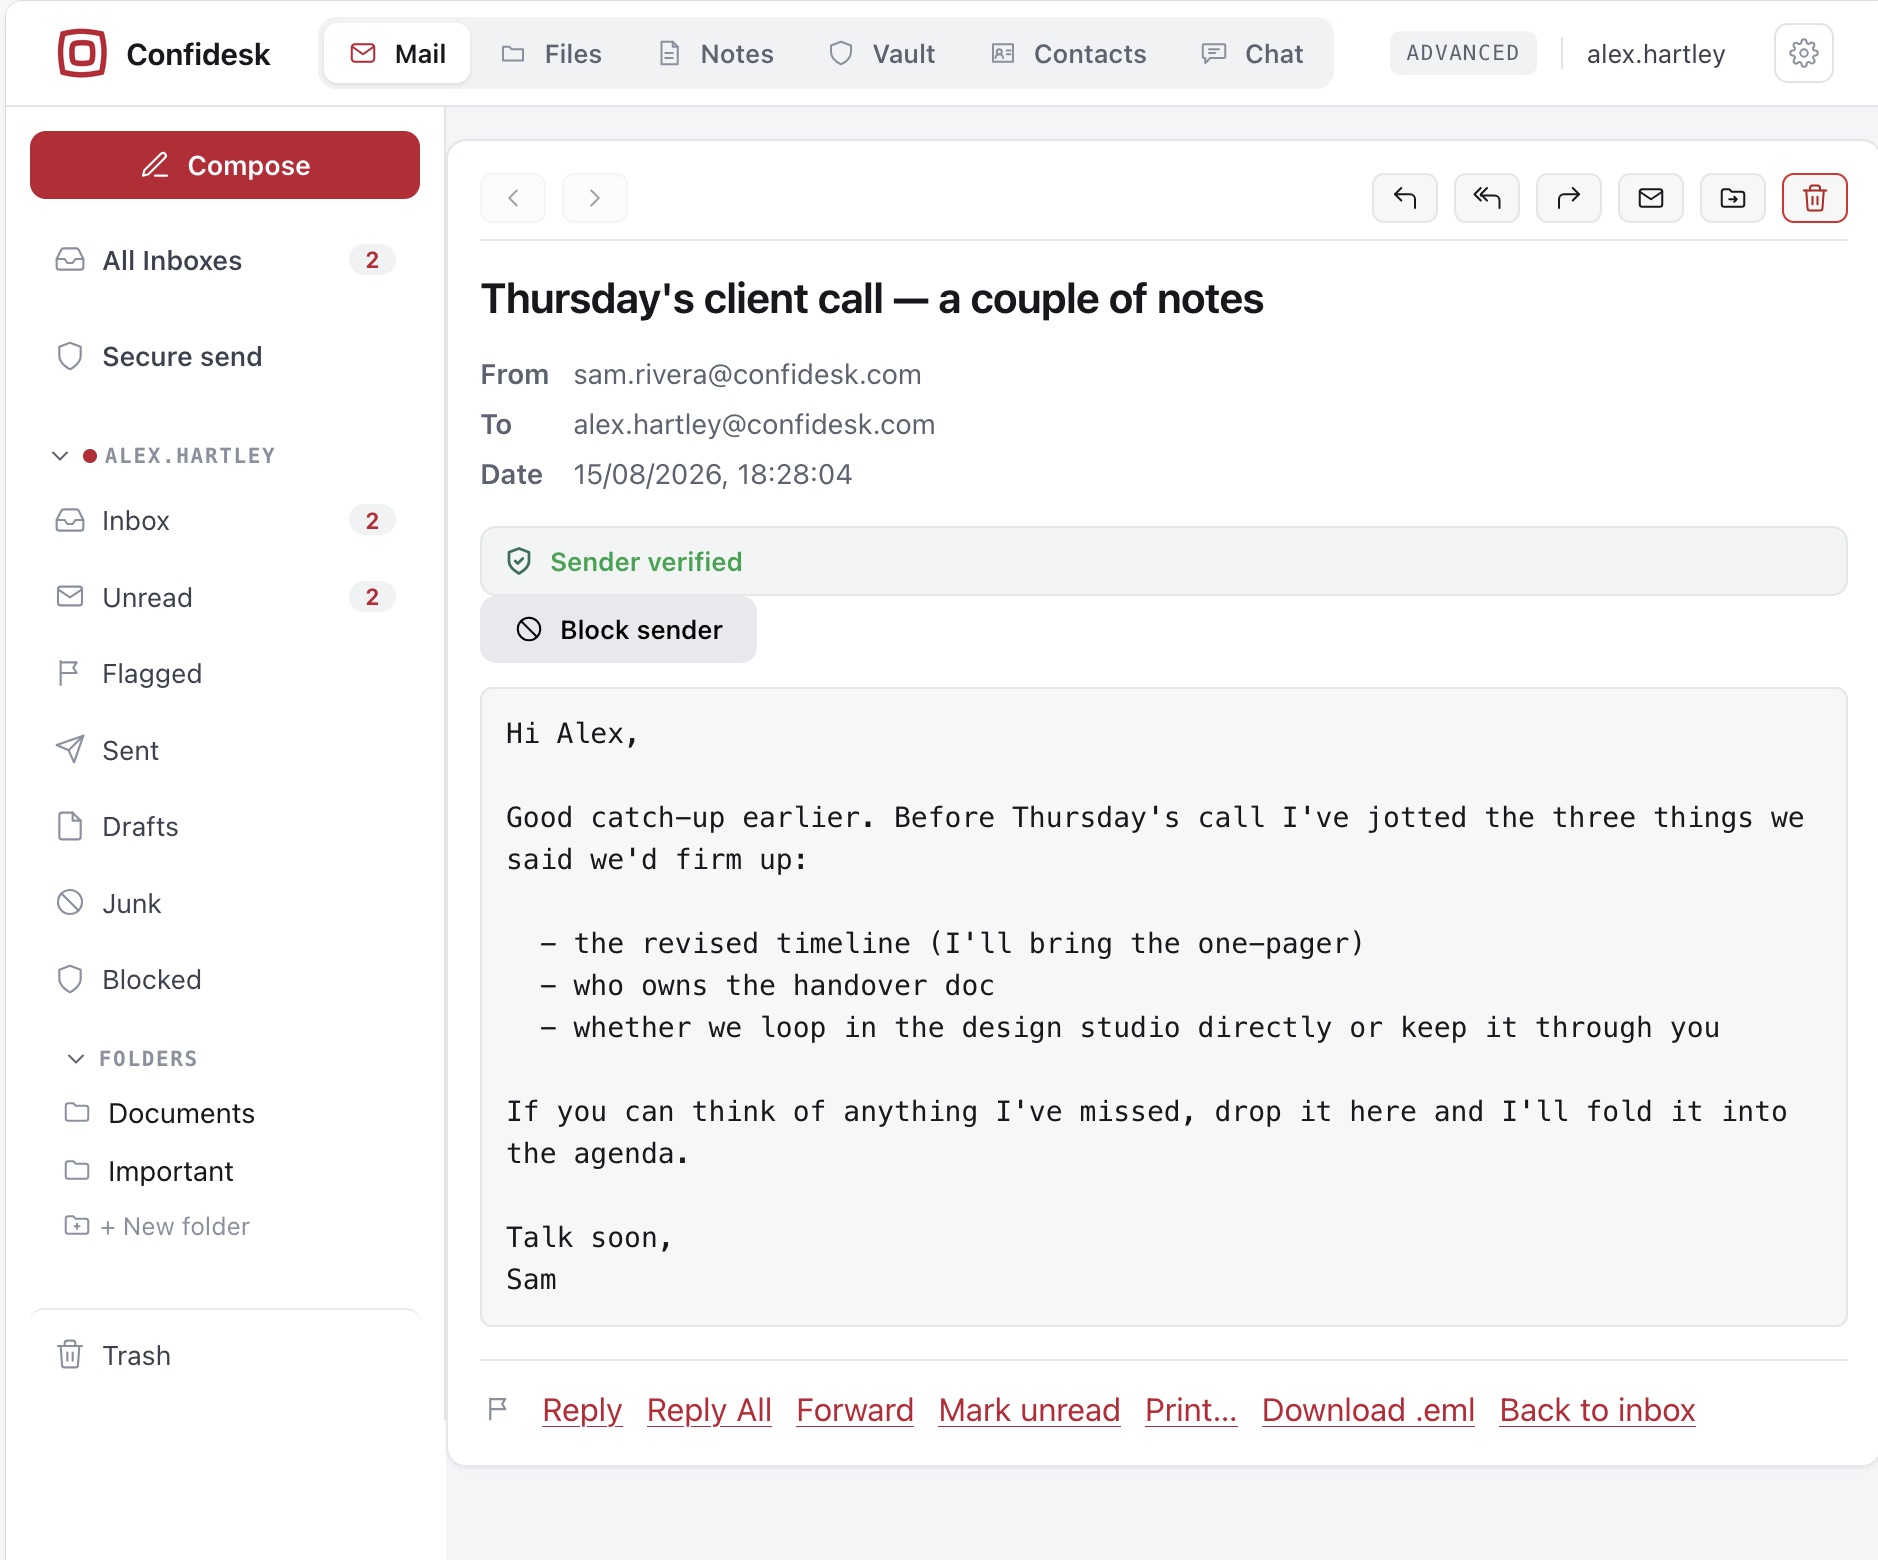
Task: Click the reply-all double arrow icon
Action: 1487,198
